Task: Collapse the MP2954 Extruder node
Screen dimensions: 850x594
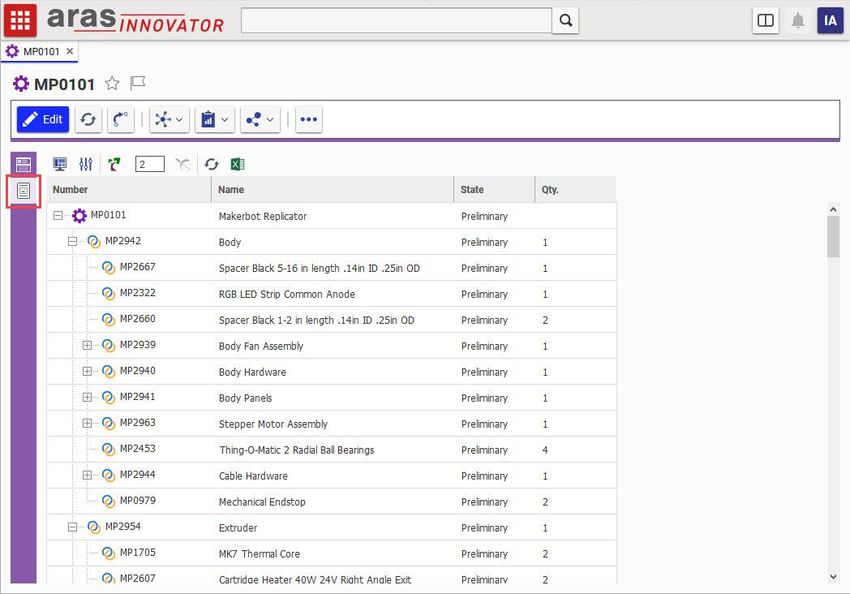Action: 72,527
